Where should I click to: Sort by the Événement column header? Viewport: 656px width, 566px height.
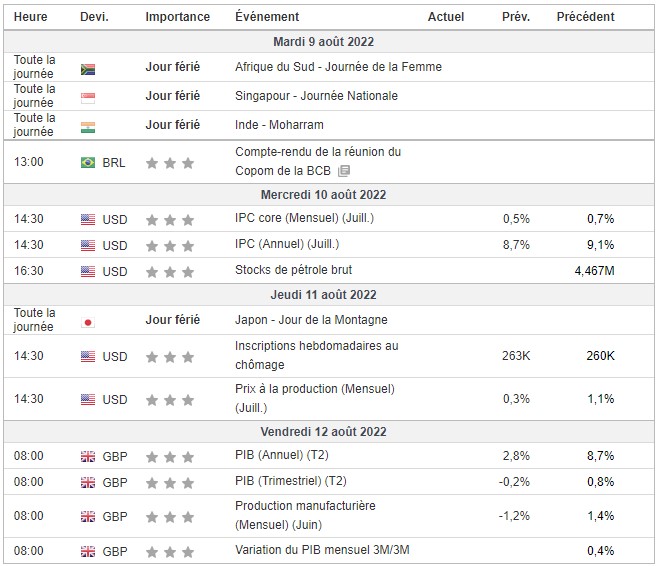pyautogui.click(x=267, y=17)
